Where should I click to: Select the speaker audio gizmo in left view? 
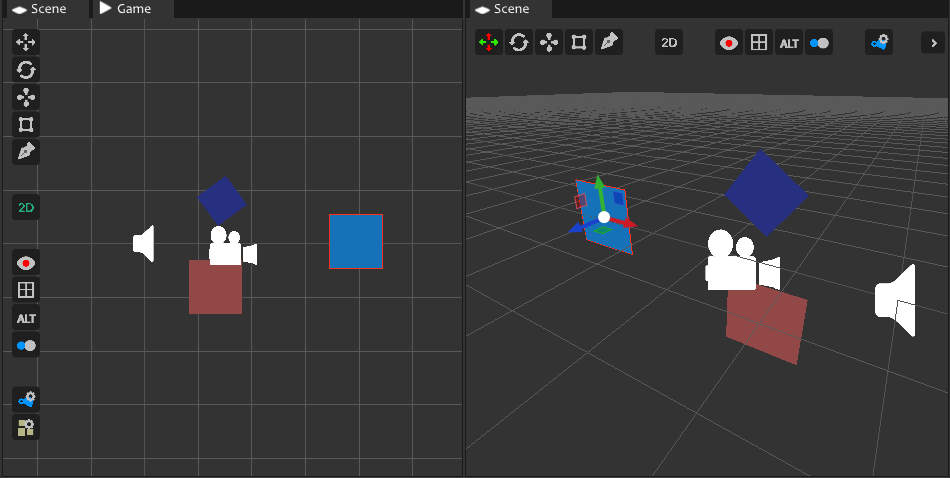144,244
